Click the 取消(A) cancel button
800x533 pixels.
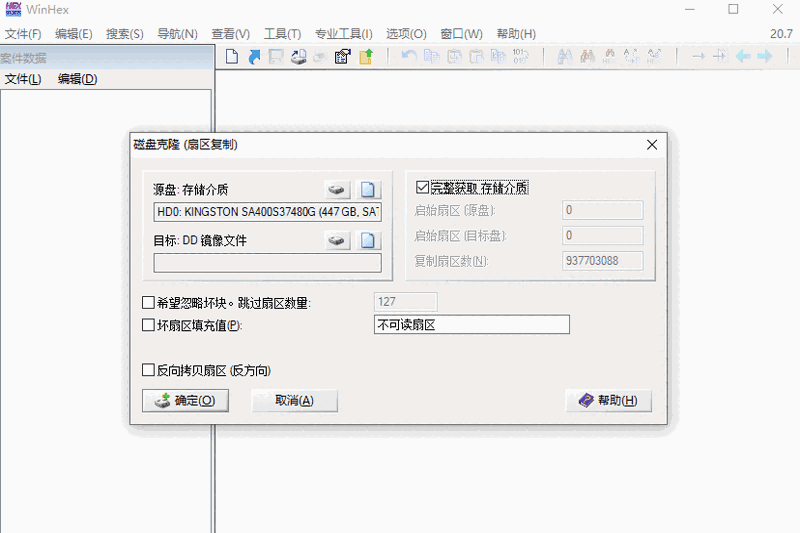pos(294,401)
